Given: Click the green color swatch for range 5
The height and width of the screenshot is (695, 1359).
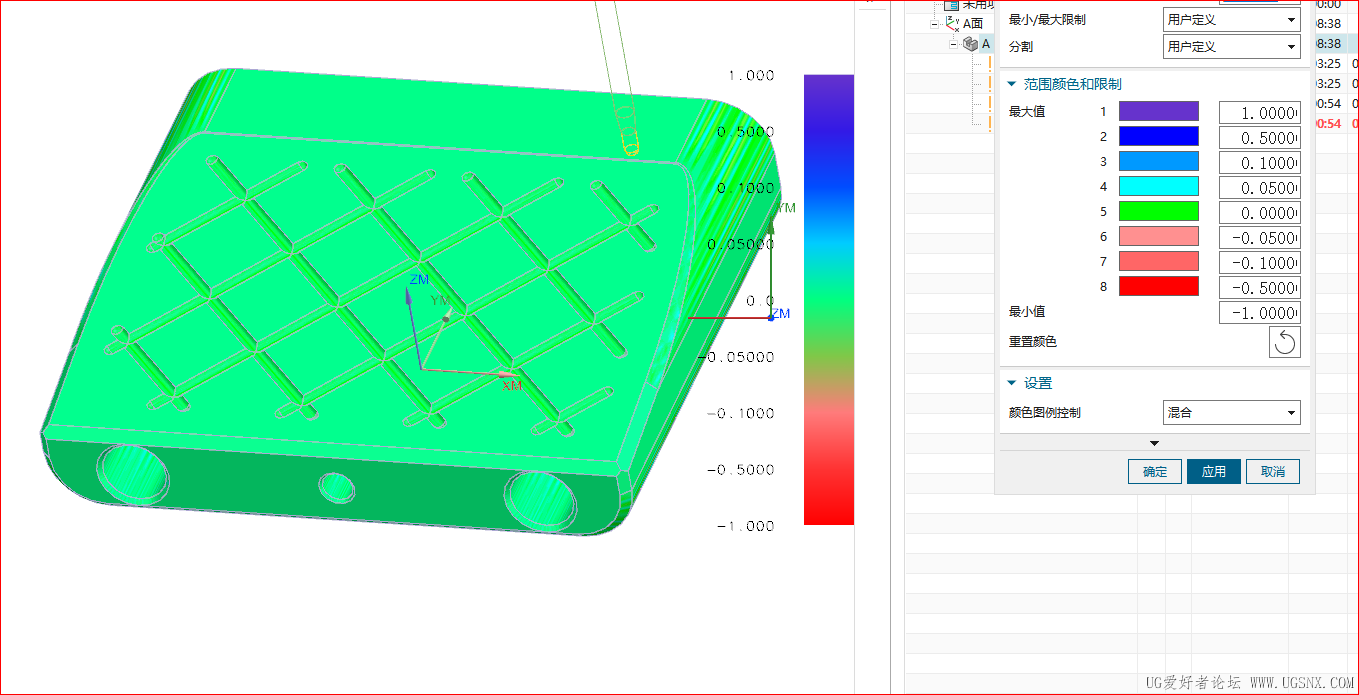Looking at the screenshot, I should pyautogui.click(x=1158, y=211).
